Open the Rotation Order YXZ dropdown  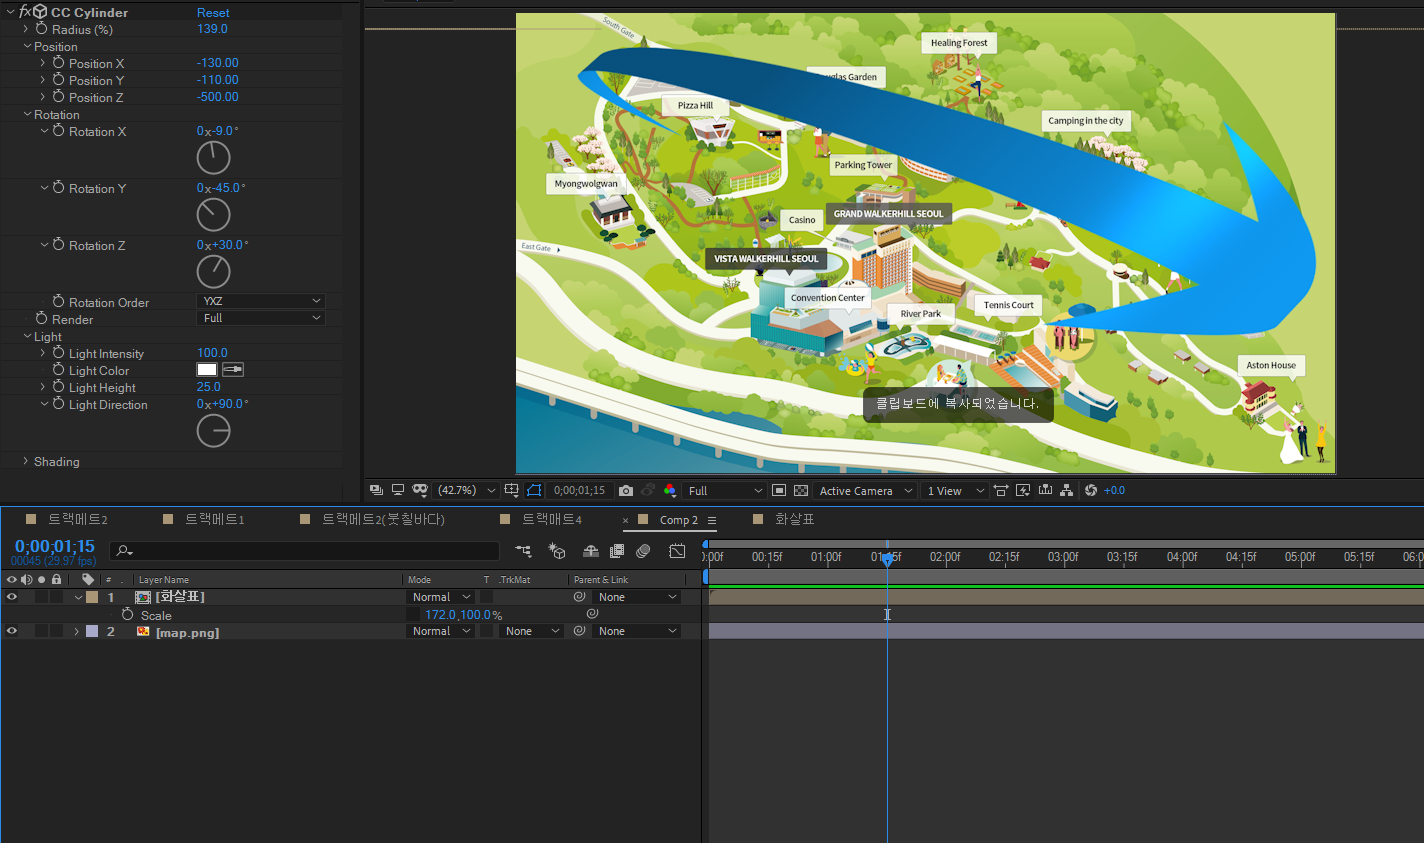coord(261,301)
